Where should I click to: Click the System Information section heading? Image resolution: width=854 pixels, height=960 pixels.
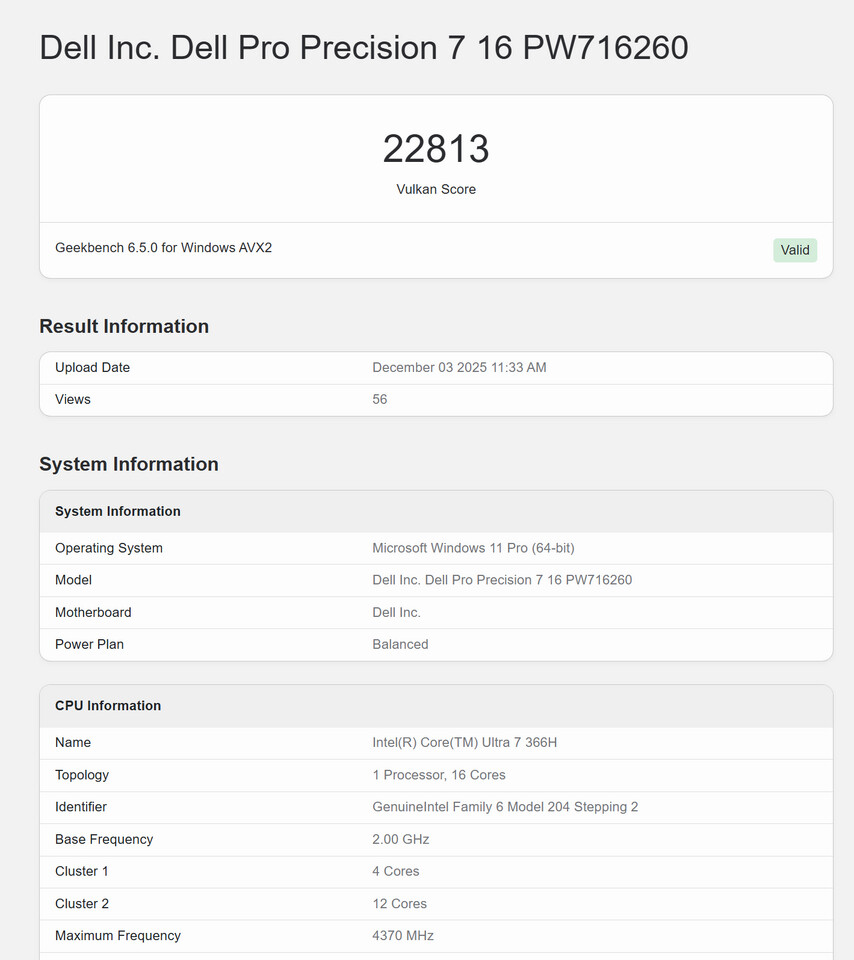pyautogui.click(x=129, y=464)
